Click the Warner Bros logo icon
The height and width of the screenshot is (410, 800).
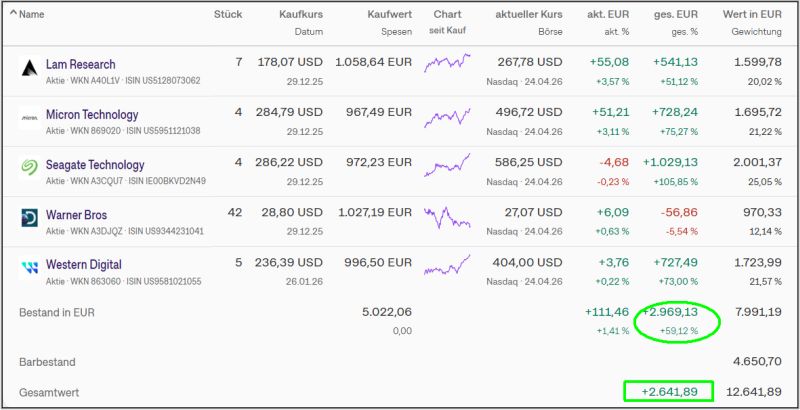tap(29, 220)
